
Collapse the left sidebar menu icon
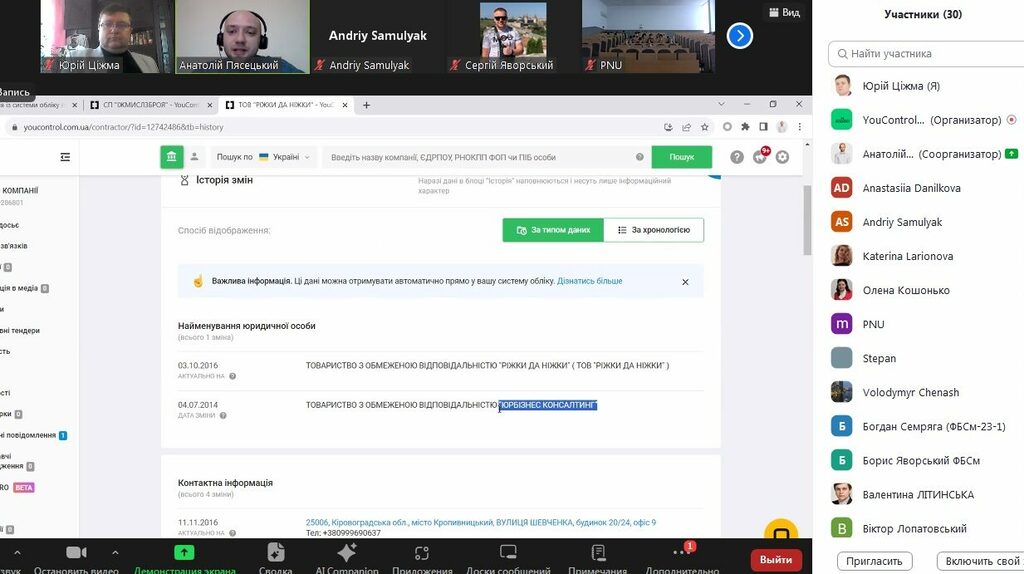click(x=66, y=157)
